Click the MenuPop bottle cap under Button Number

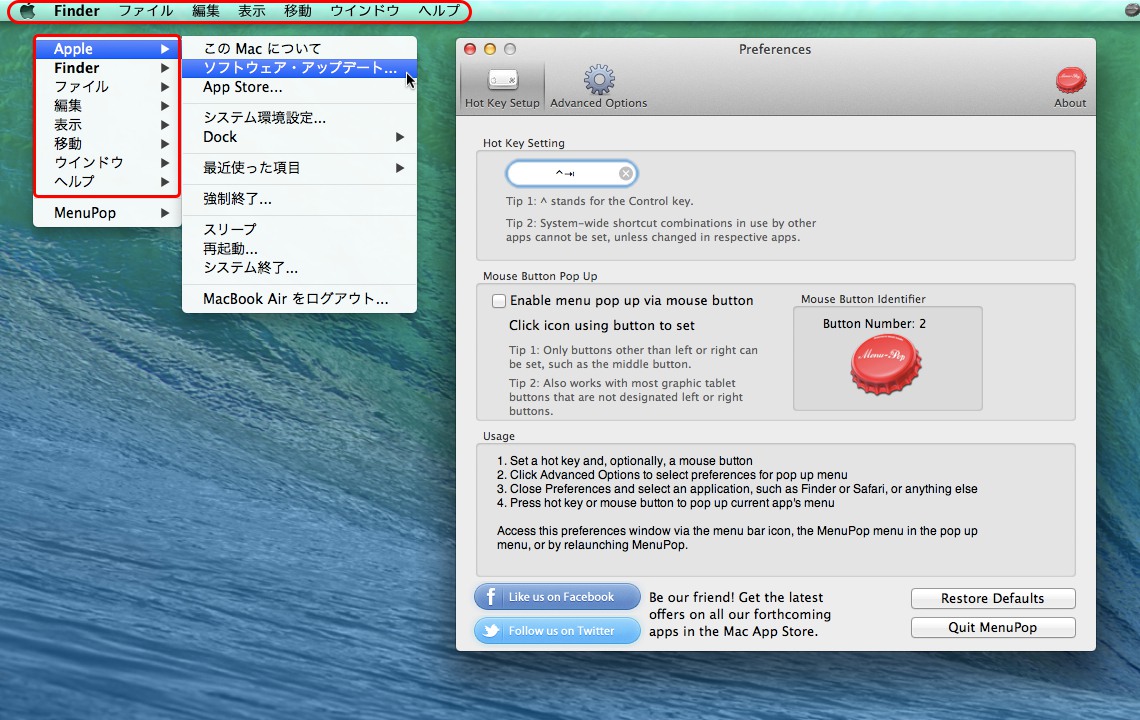tap(886, 364)
